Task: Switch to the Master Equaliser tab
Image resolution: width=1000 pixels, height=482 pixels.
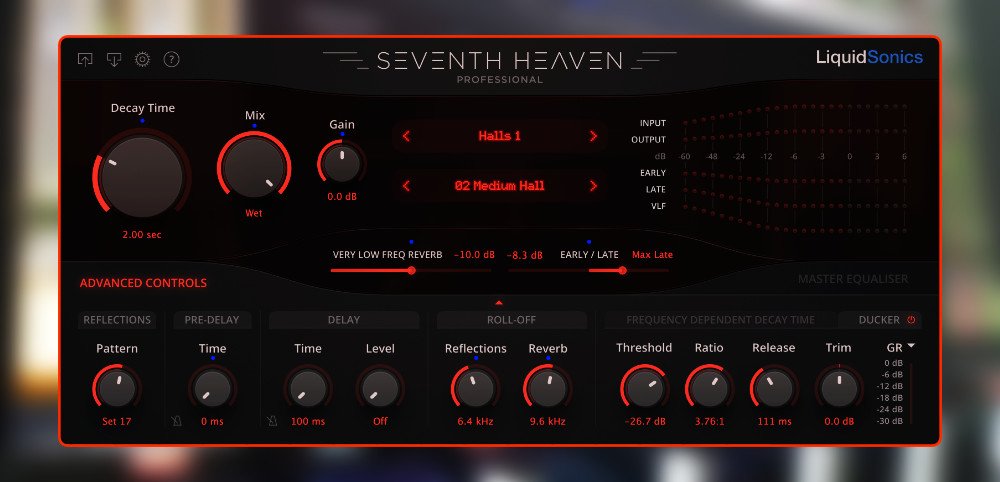Action: (x=853, y=279)
